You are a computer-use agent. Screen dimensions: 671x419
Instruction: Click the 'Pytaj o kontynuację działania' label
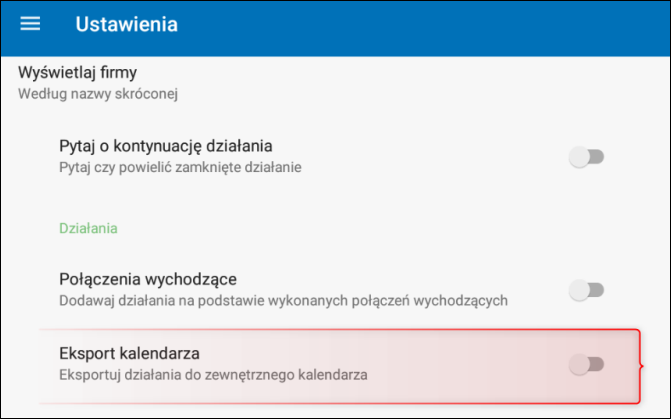(166, 146)
